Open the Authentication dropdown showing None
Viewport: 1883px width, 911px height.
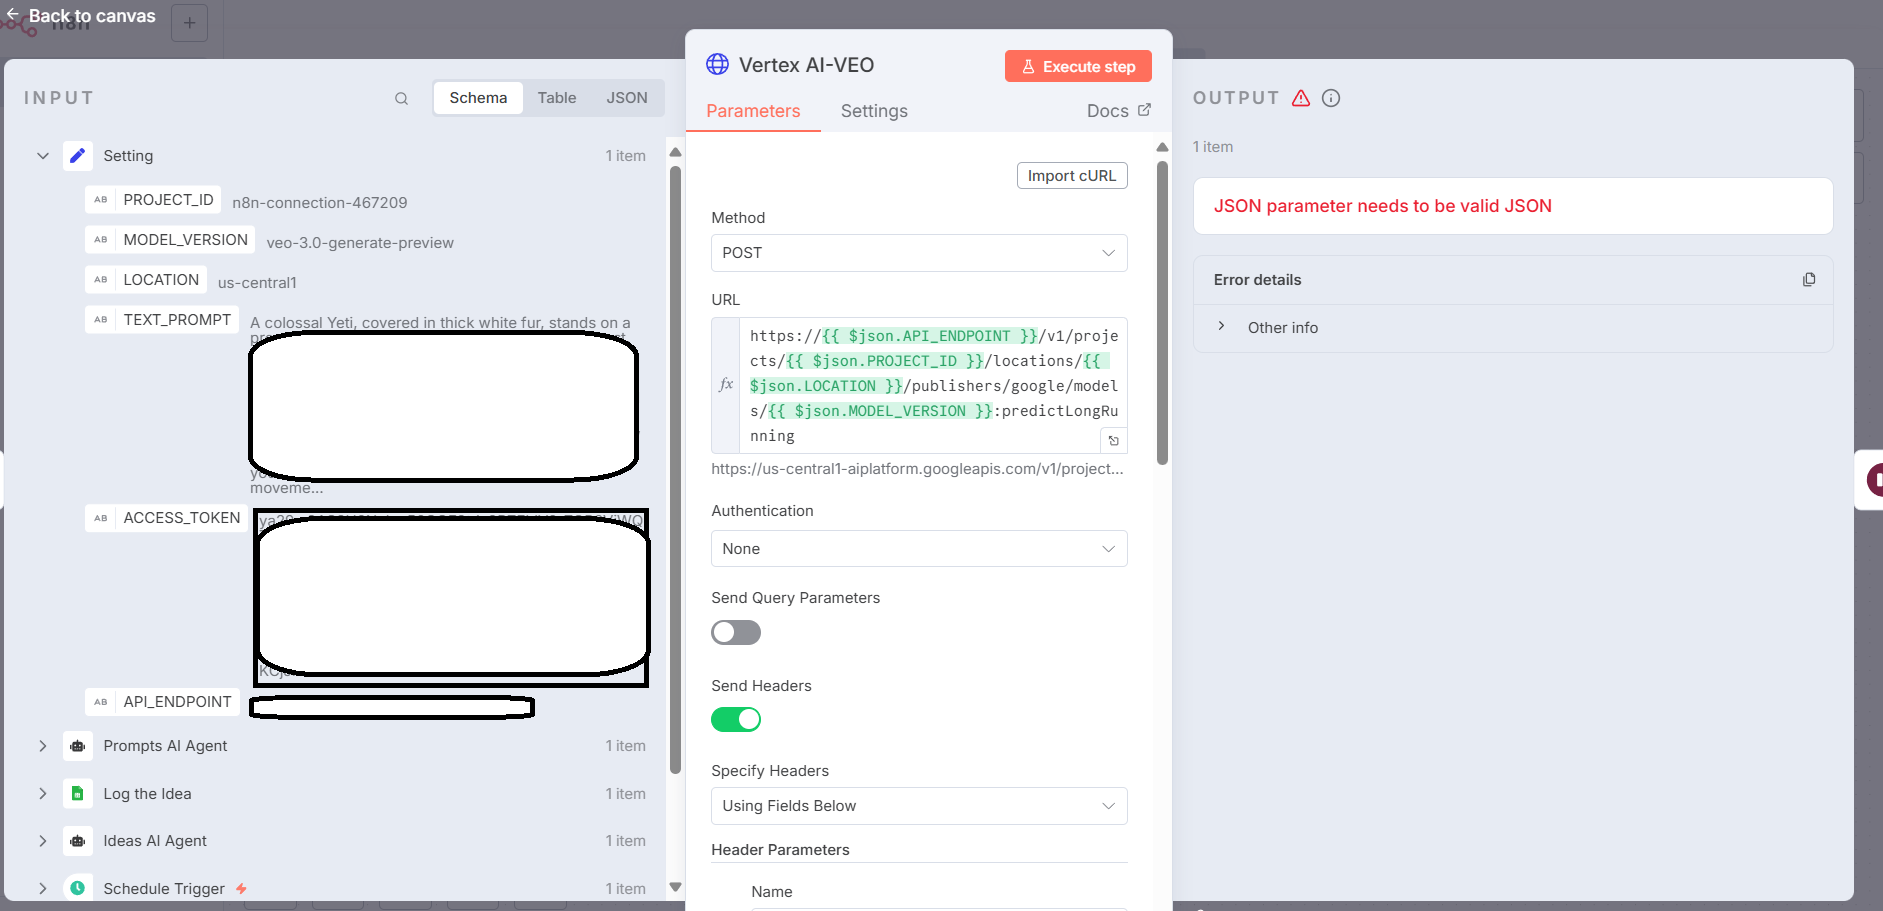coord(919,549)
